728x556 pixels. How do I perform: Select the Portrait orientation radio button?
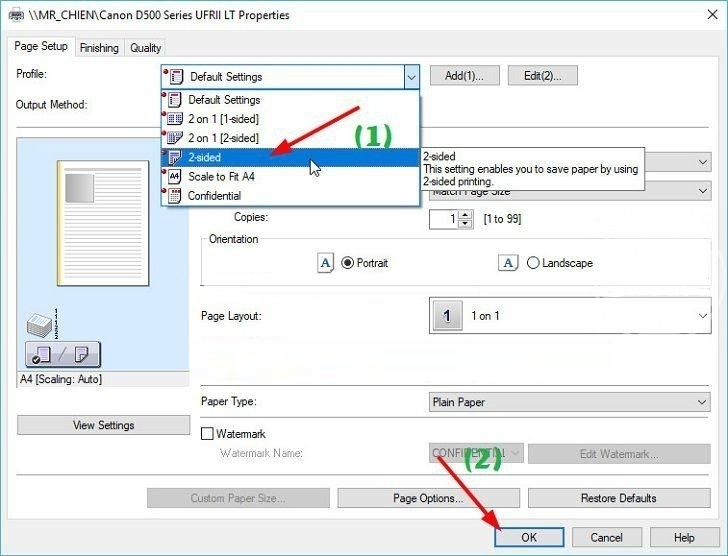[x=347, y=263]
